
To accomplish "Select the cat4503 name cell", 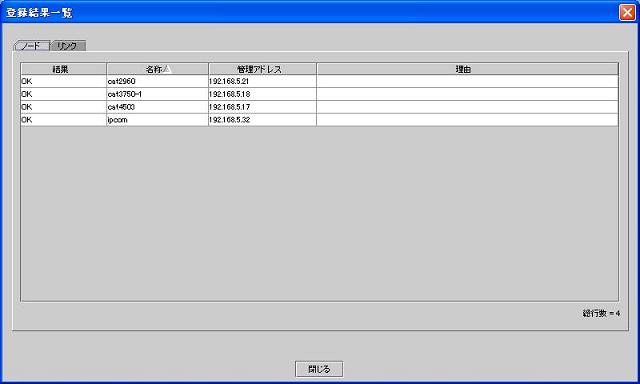I will (x=158, y=107).
